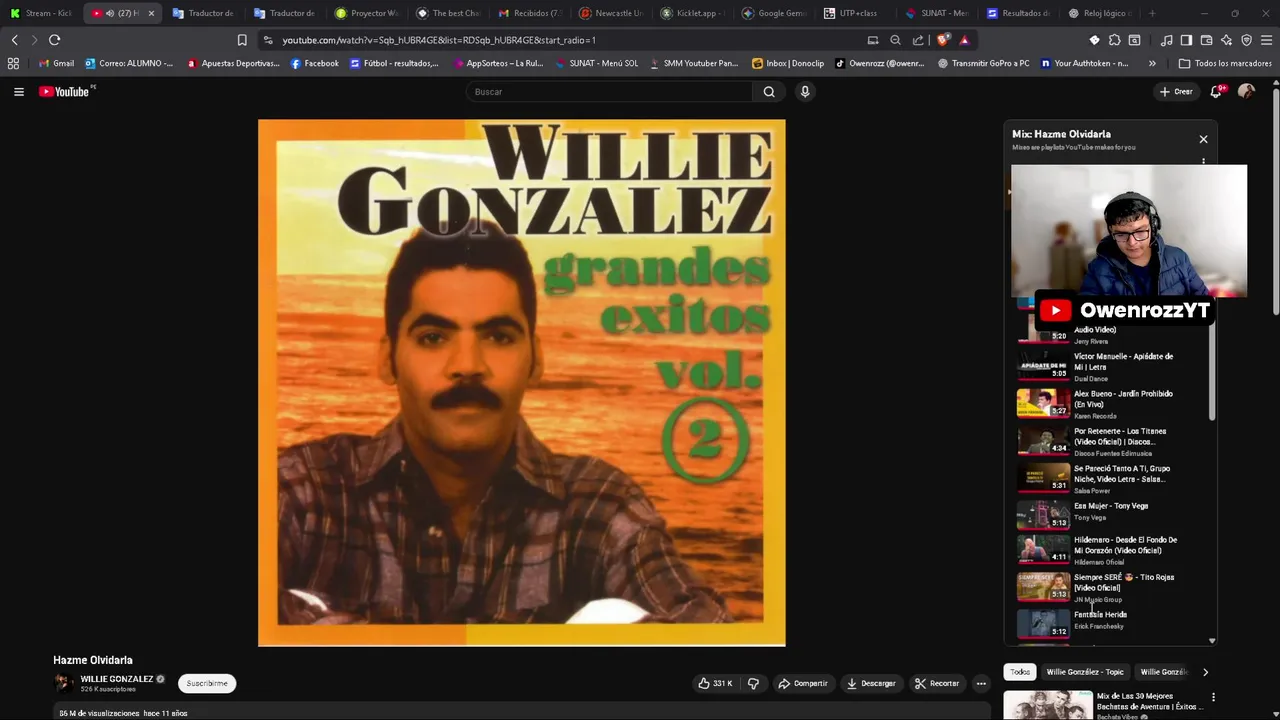The image size is (1280, 720).
Task: Show more bookmarks with the chevrons
Action: click(x=1152, y=63)
